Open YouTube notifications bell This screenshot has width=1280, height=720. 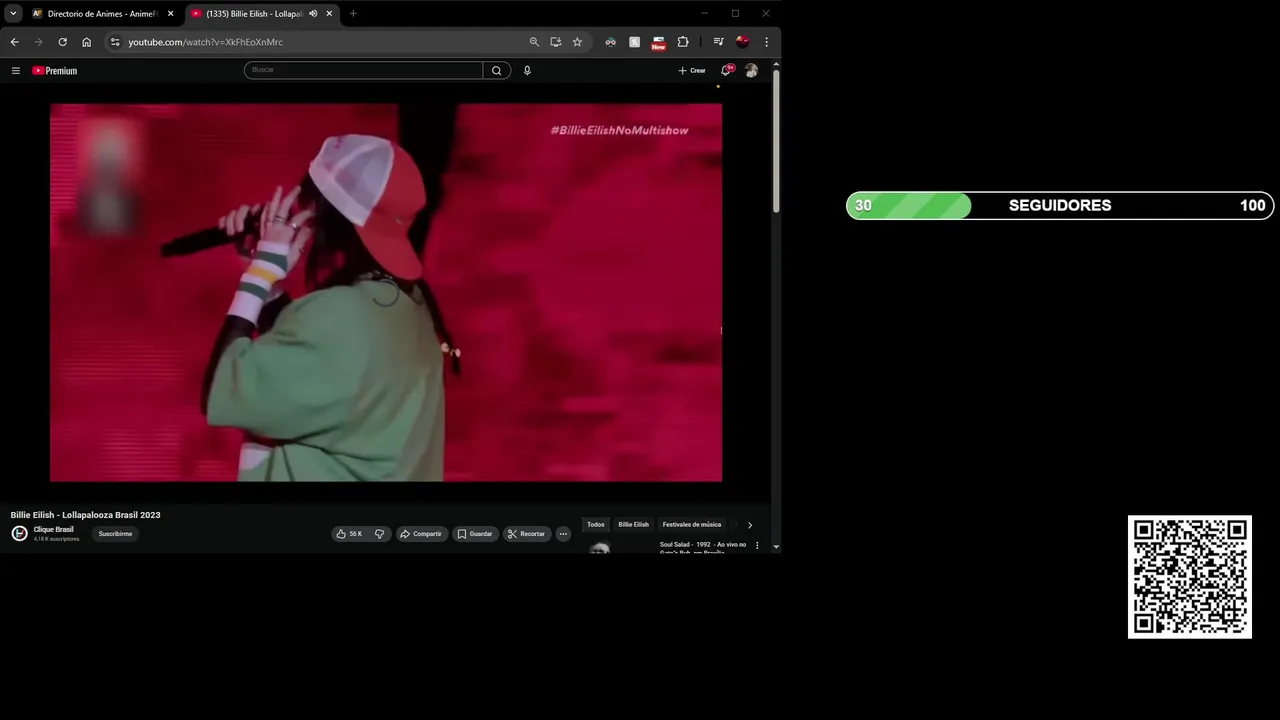pos(726,70)
